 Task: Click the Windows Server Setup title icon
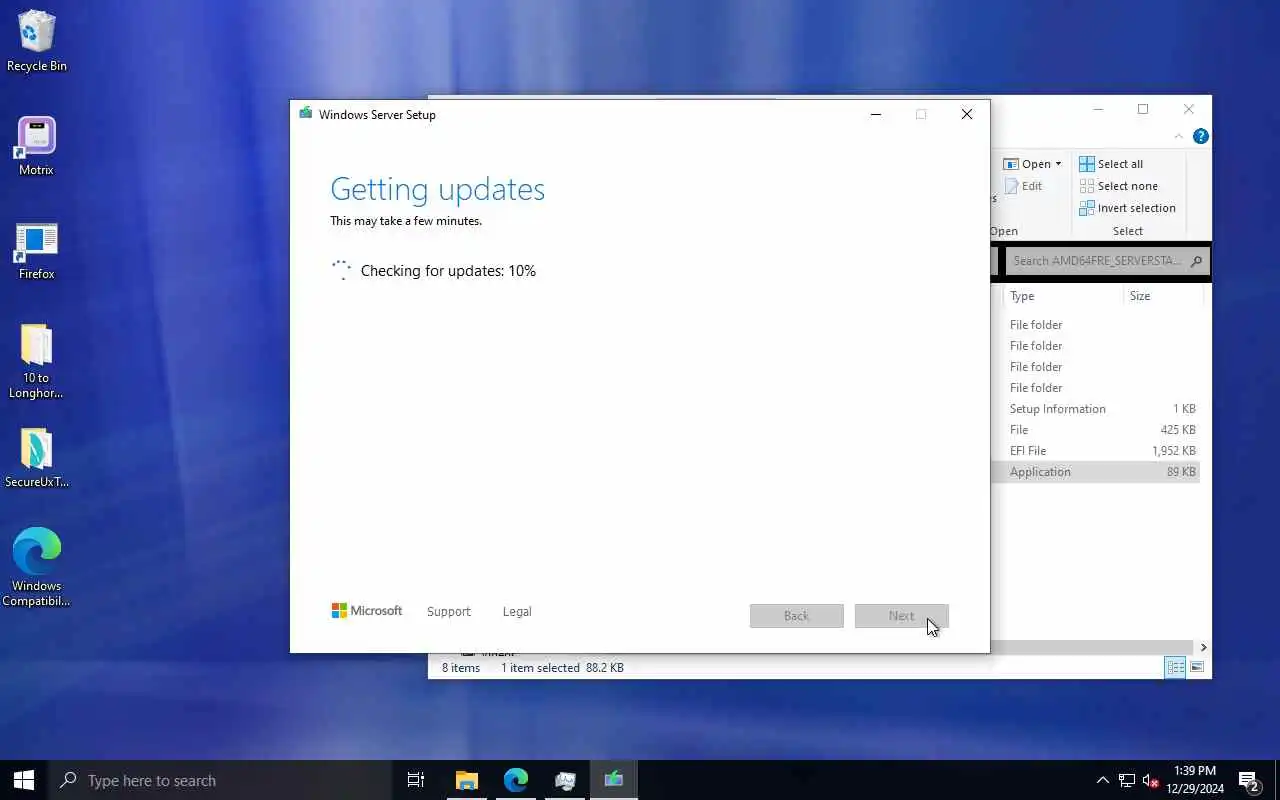(306, 114)
